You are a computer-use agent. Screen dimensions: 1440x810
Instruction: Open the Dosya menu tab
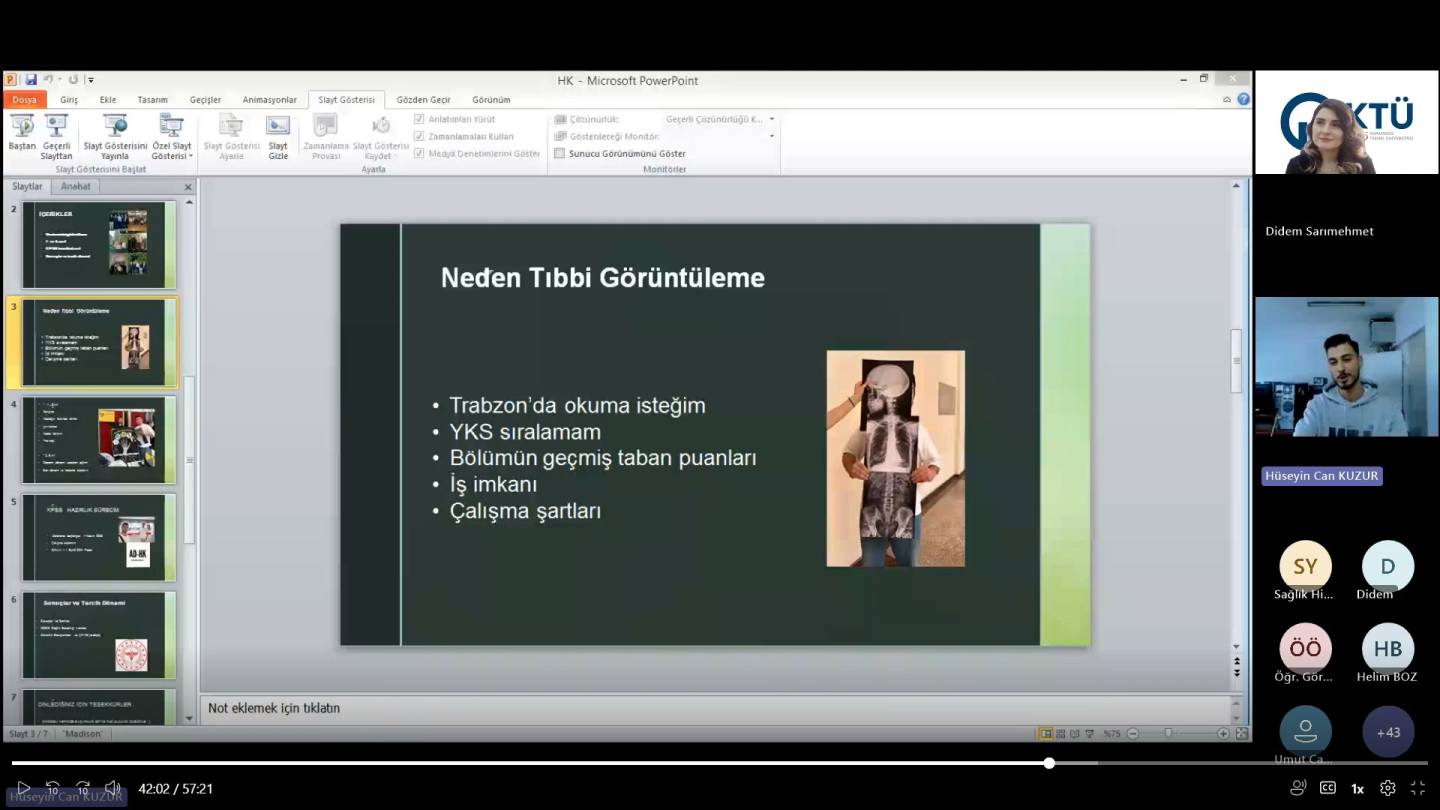pos(24,100)
